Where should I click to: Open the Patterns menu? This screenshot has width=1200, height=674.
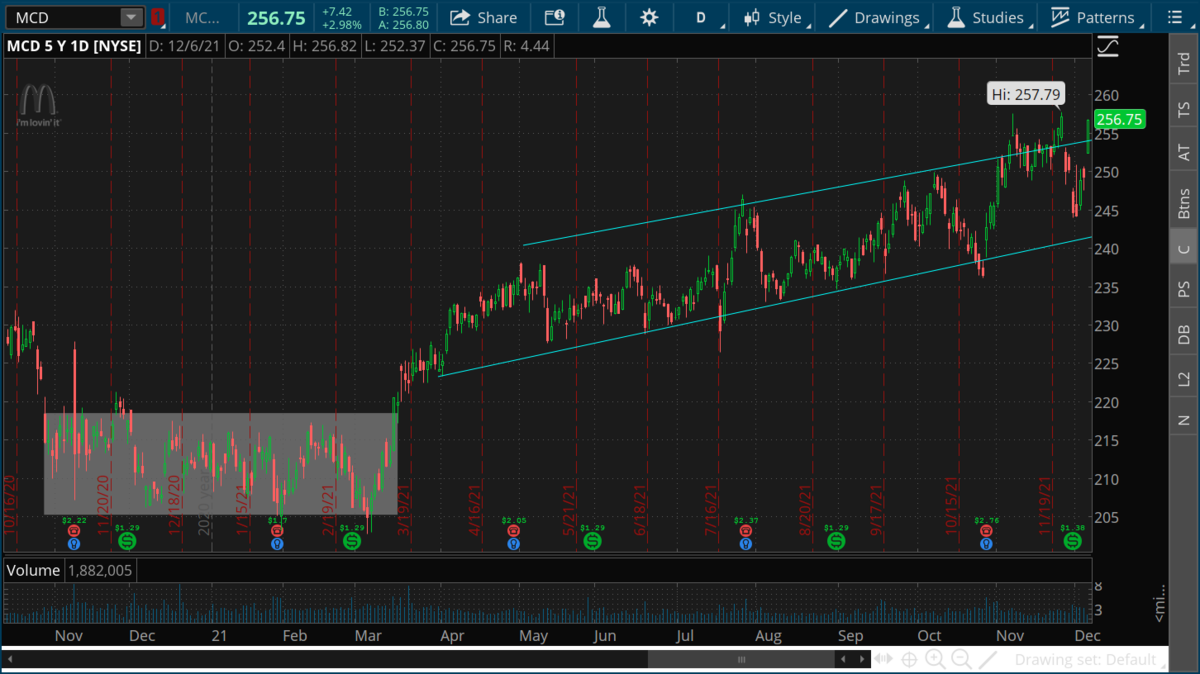(x=1094, y=17)
